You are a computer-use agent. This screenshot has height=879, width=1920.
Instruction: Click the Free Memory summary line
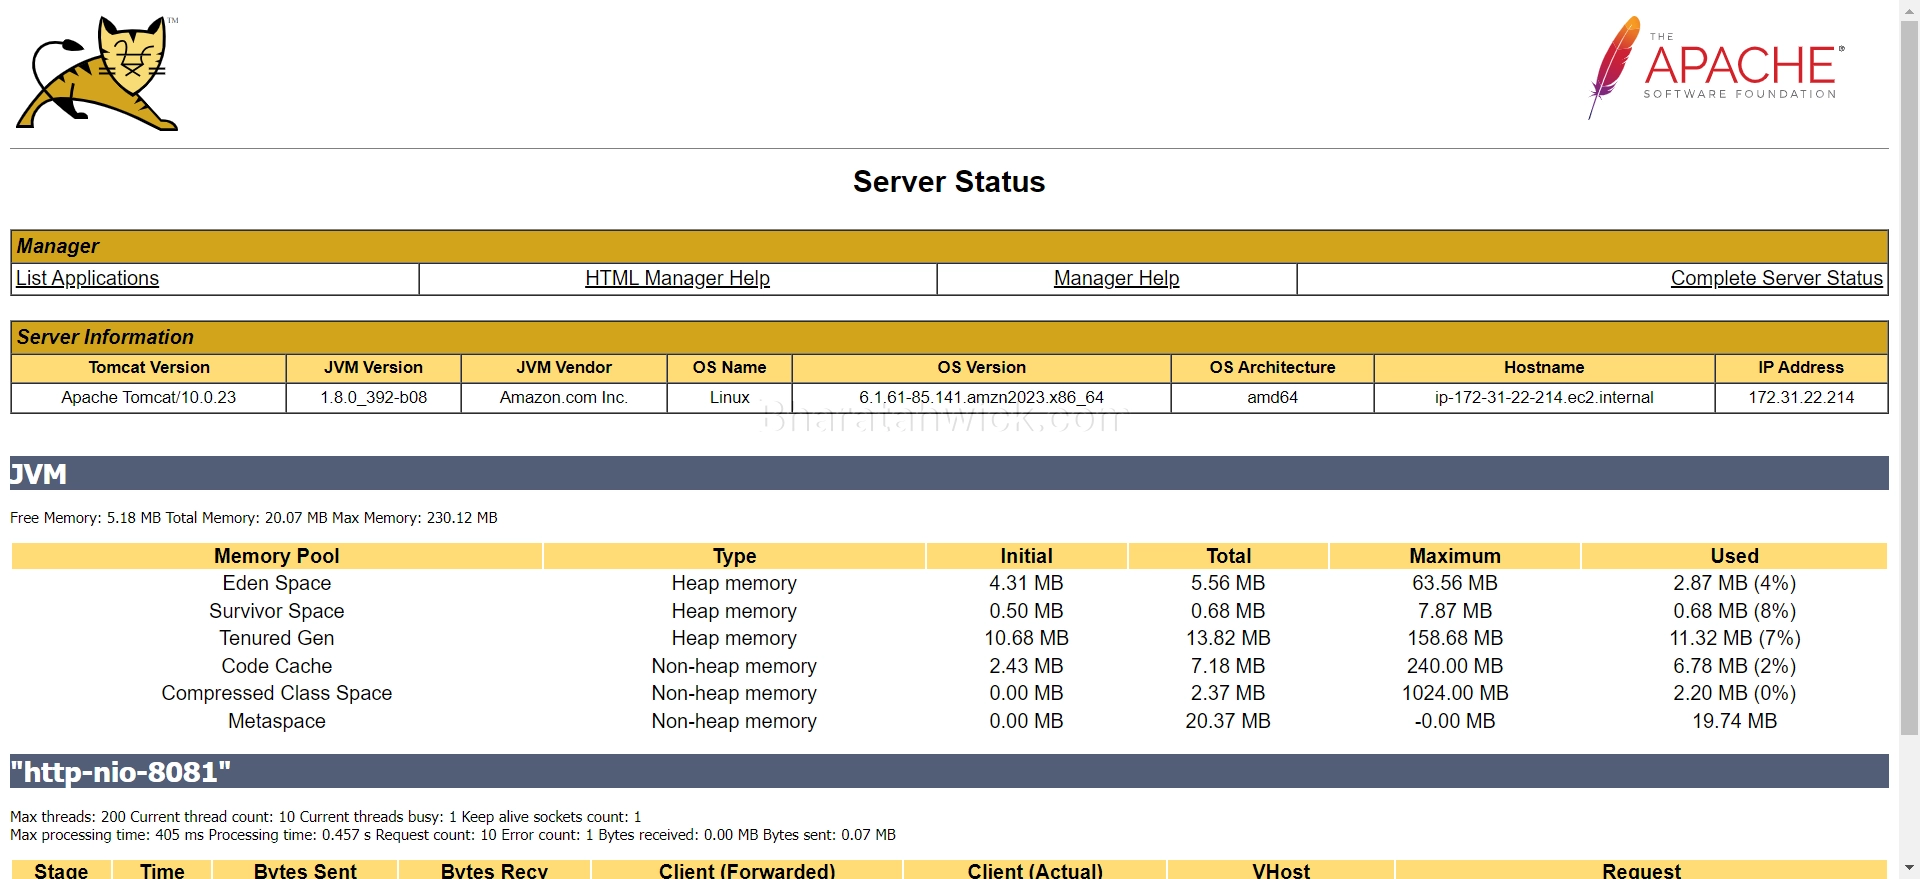(254, 518)
